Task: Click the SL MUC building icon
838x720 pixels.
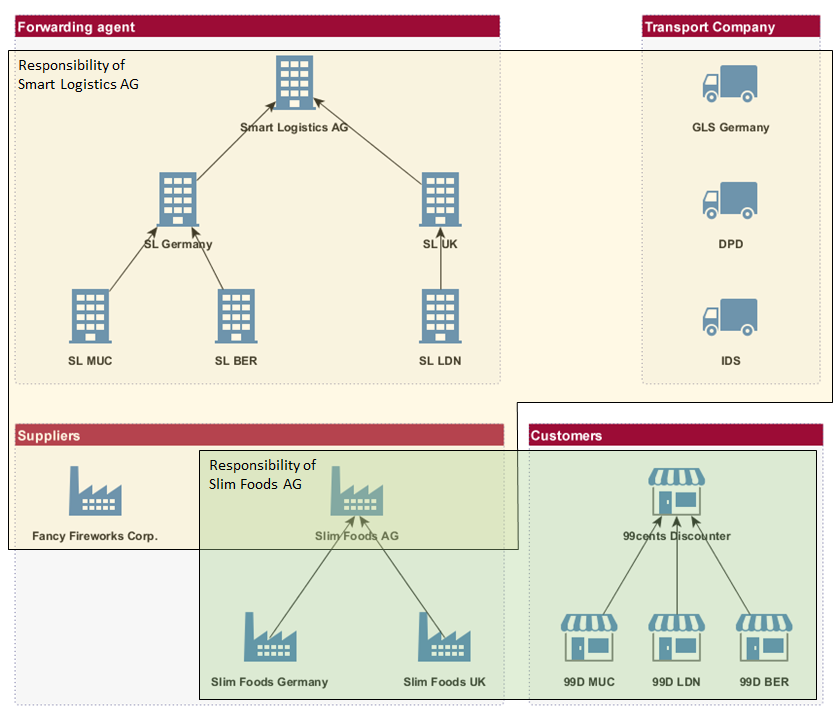Action: (90, 316)
